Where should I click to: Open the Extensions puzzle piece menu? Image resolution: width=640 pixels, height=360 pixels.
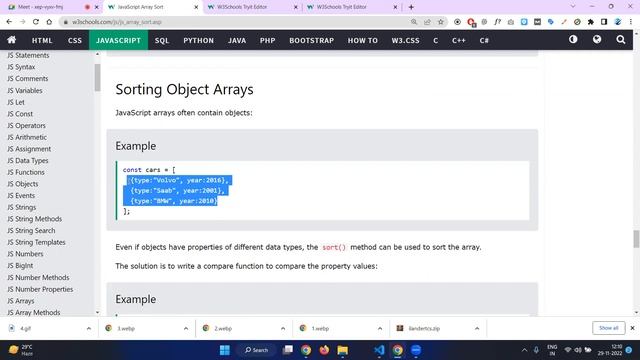[591, 22]
